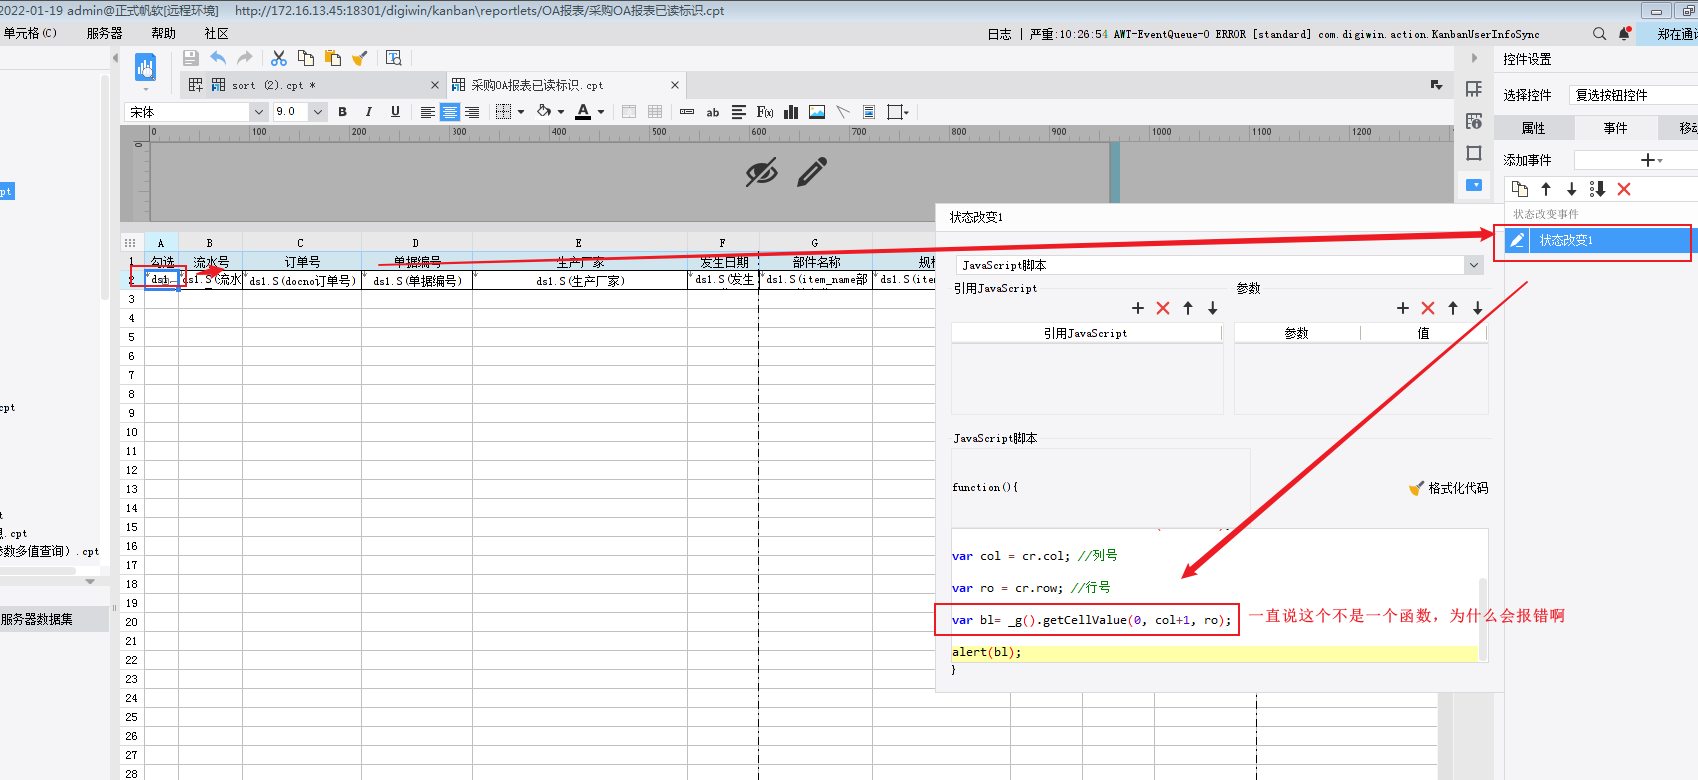Delete selected event with red X
The image size is (1698, 780).
pos(1624,189)
